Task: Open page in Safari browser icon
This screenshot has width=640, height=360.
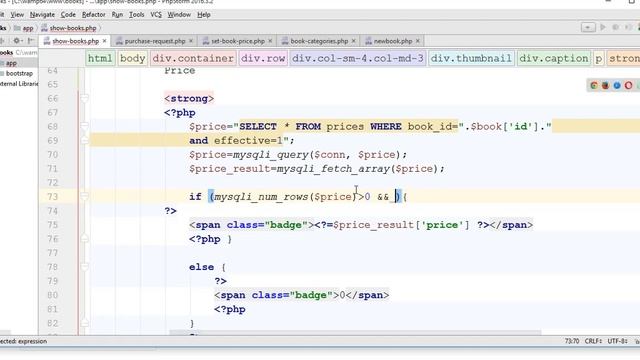Action: pos(617,85)
